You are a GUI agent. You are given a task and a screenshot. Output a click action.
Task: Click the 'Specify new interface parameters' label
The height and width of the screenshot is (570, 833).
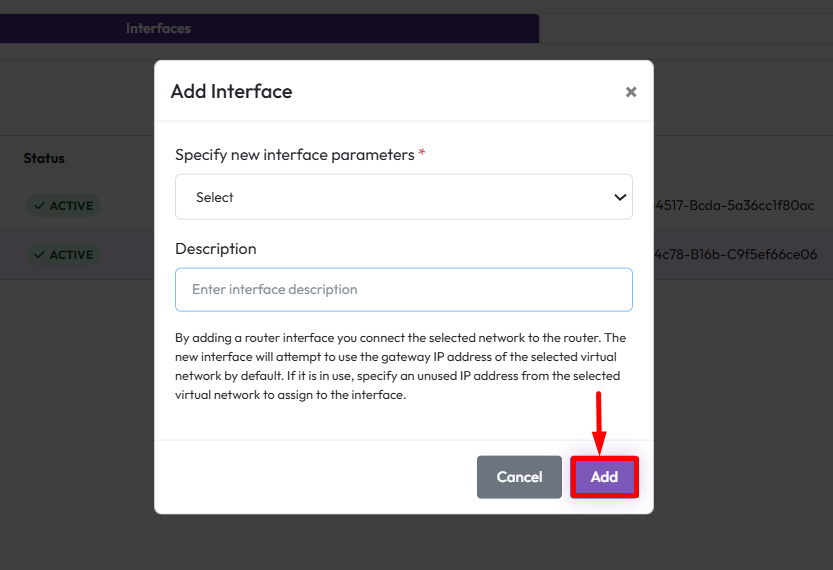coord(294,155)
